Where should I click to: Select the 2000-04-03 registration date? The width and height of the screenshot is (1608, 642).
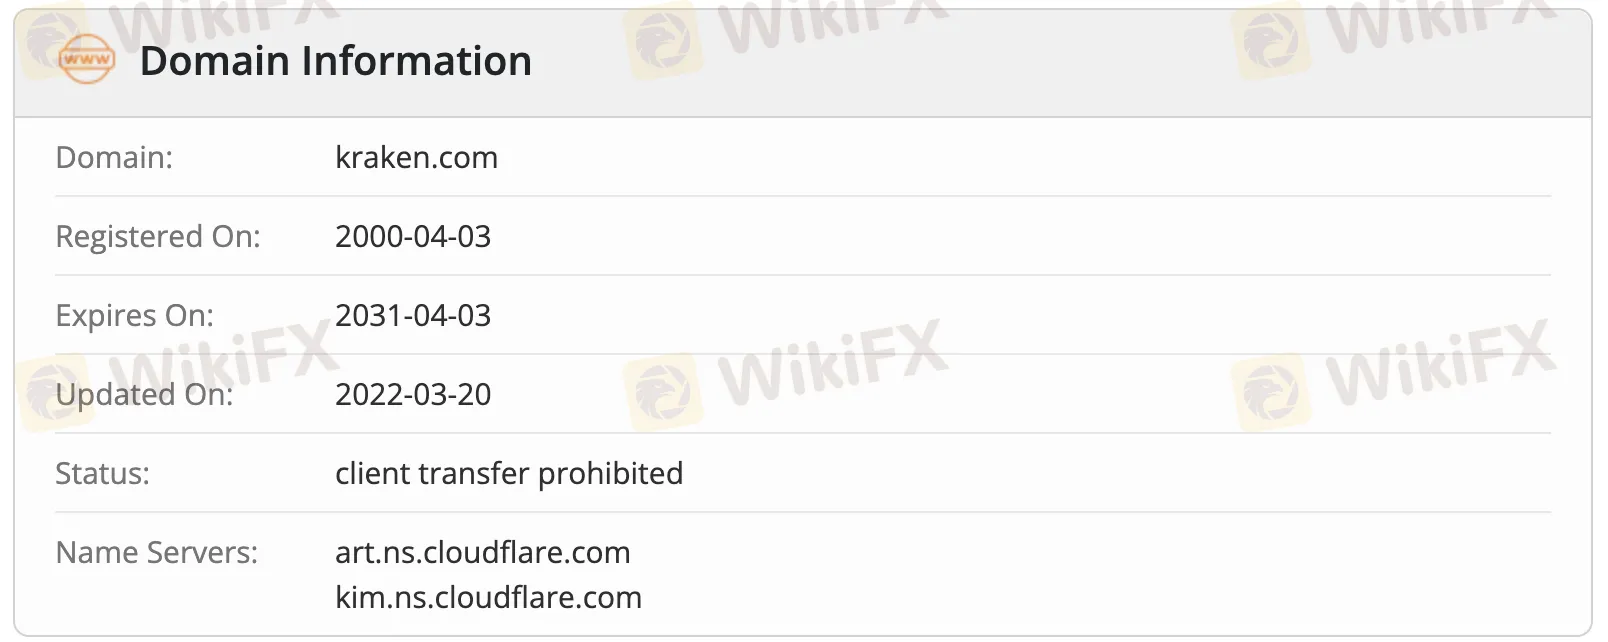click(413, 236)
